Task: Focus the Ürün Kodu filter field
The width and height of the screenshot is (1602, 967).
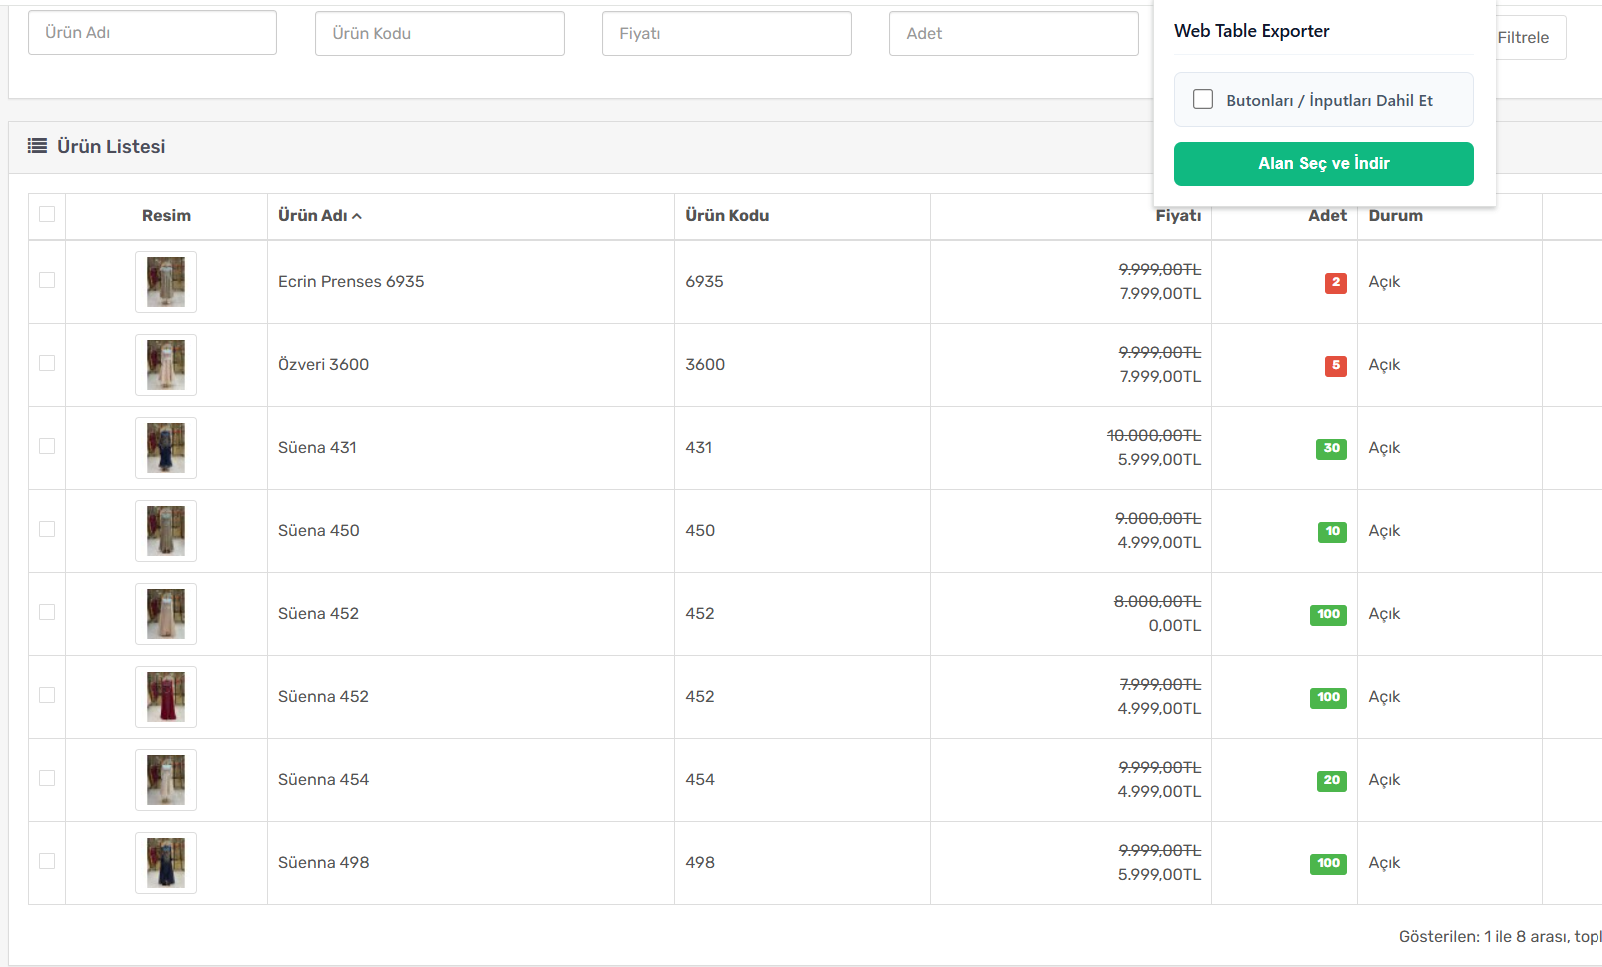Action: point(439,33)
